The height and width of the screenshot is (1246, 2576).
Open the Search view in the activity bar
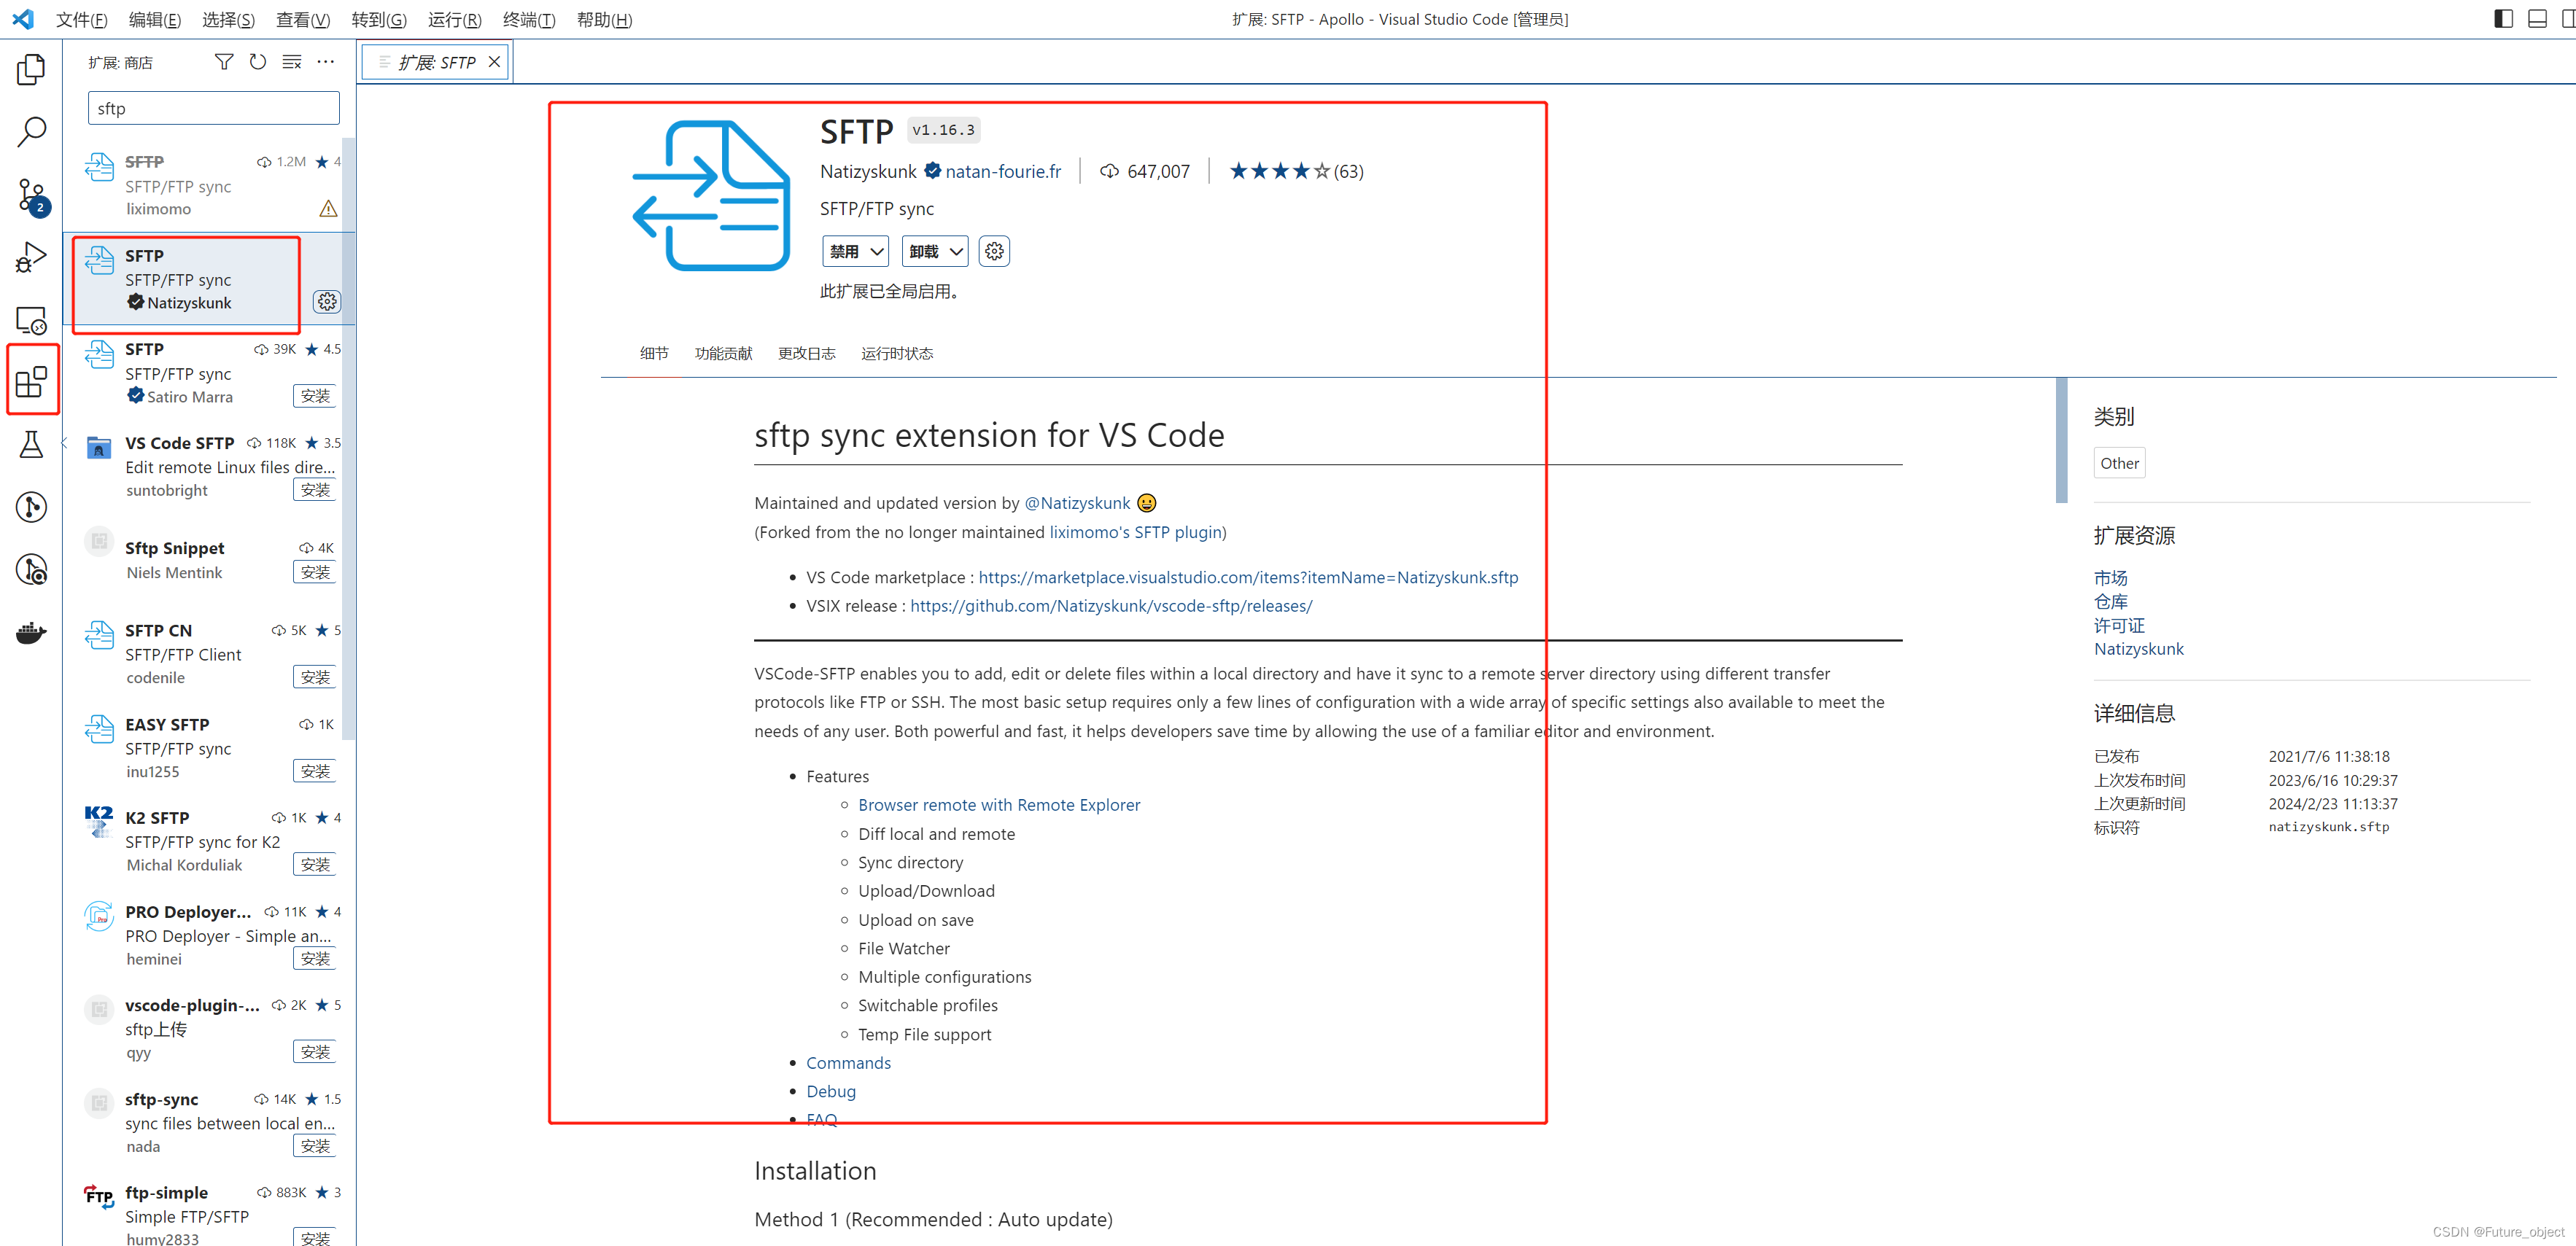coord(33,131)
